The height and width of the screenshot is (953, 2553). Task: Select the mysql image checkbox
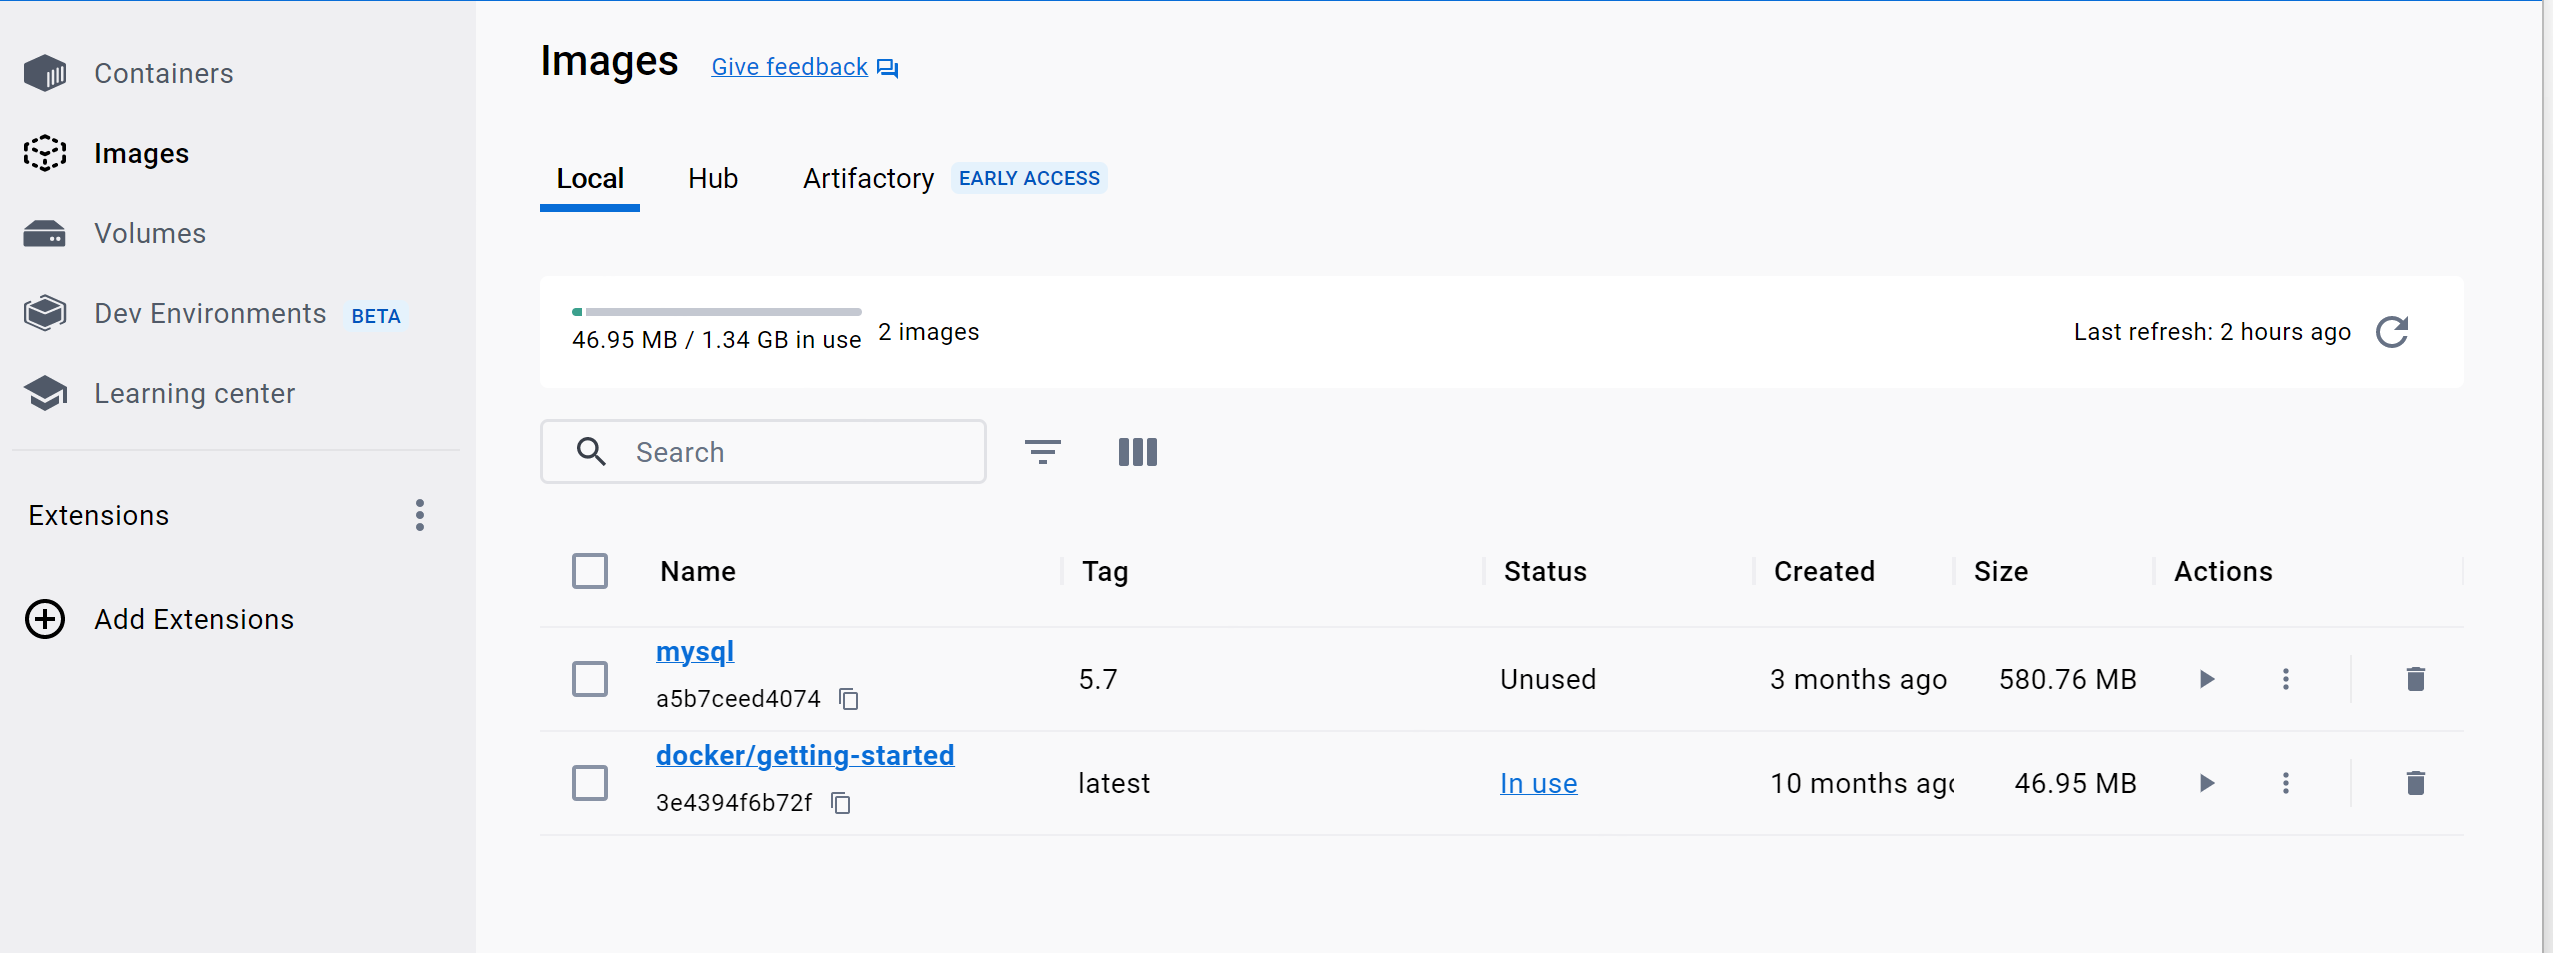tap(590, 678)
